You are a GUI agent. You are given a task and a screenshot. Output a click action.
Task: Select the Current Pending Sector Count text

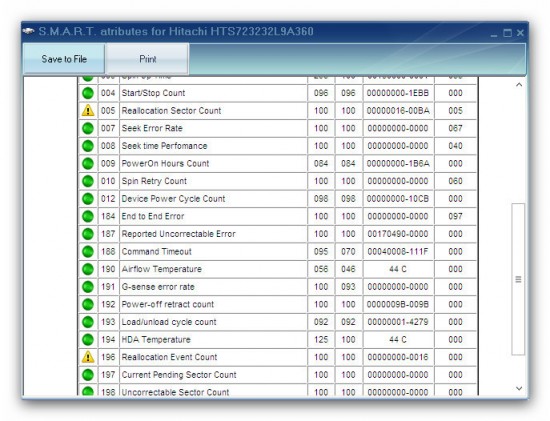click(x=179, y=375)
